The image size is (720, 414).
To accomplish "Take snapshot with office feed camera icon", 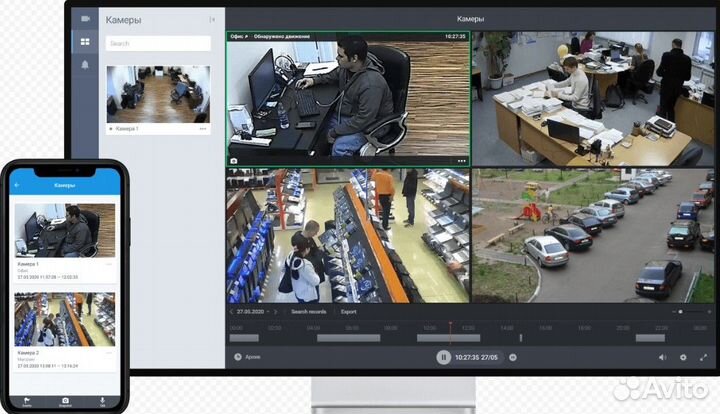I will pos(234,160).
